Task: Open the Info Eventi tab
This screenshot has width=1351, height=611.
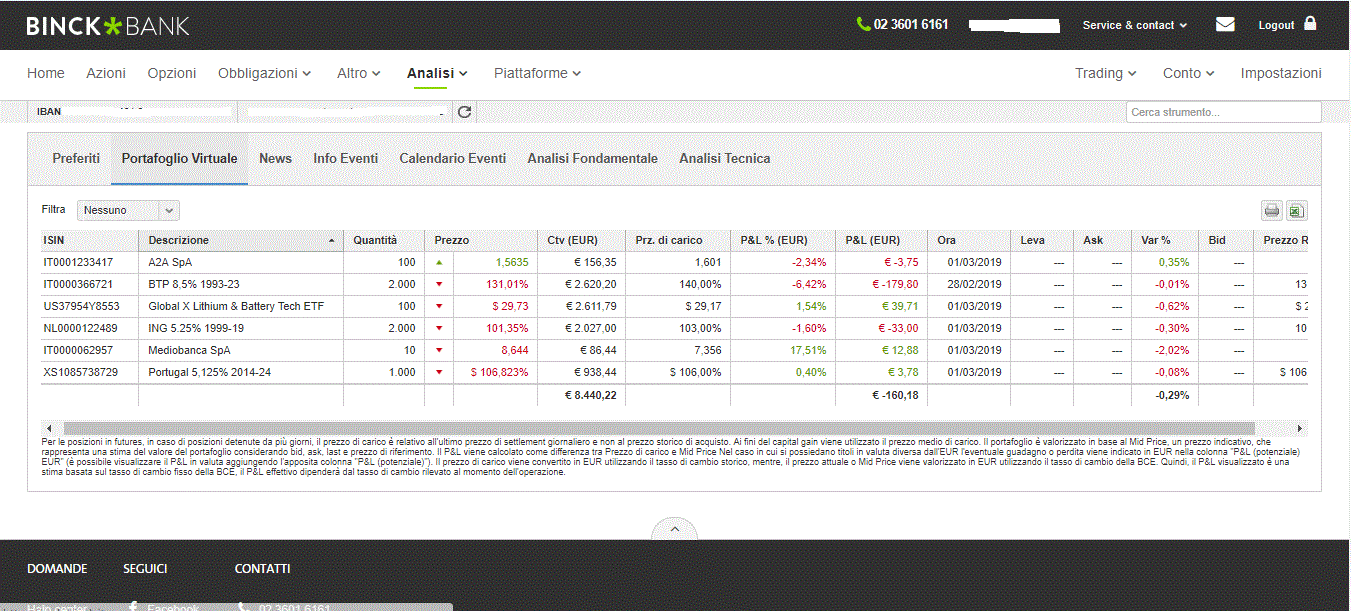Action: point(345,158)
